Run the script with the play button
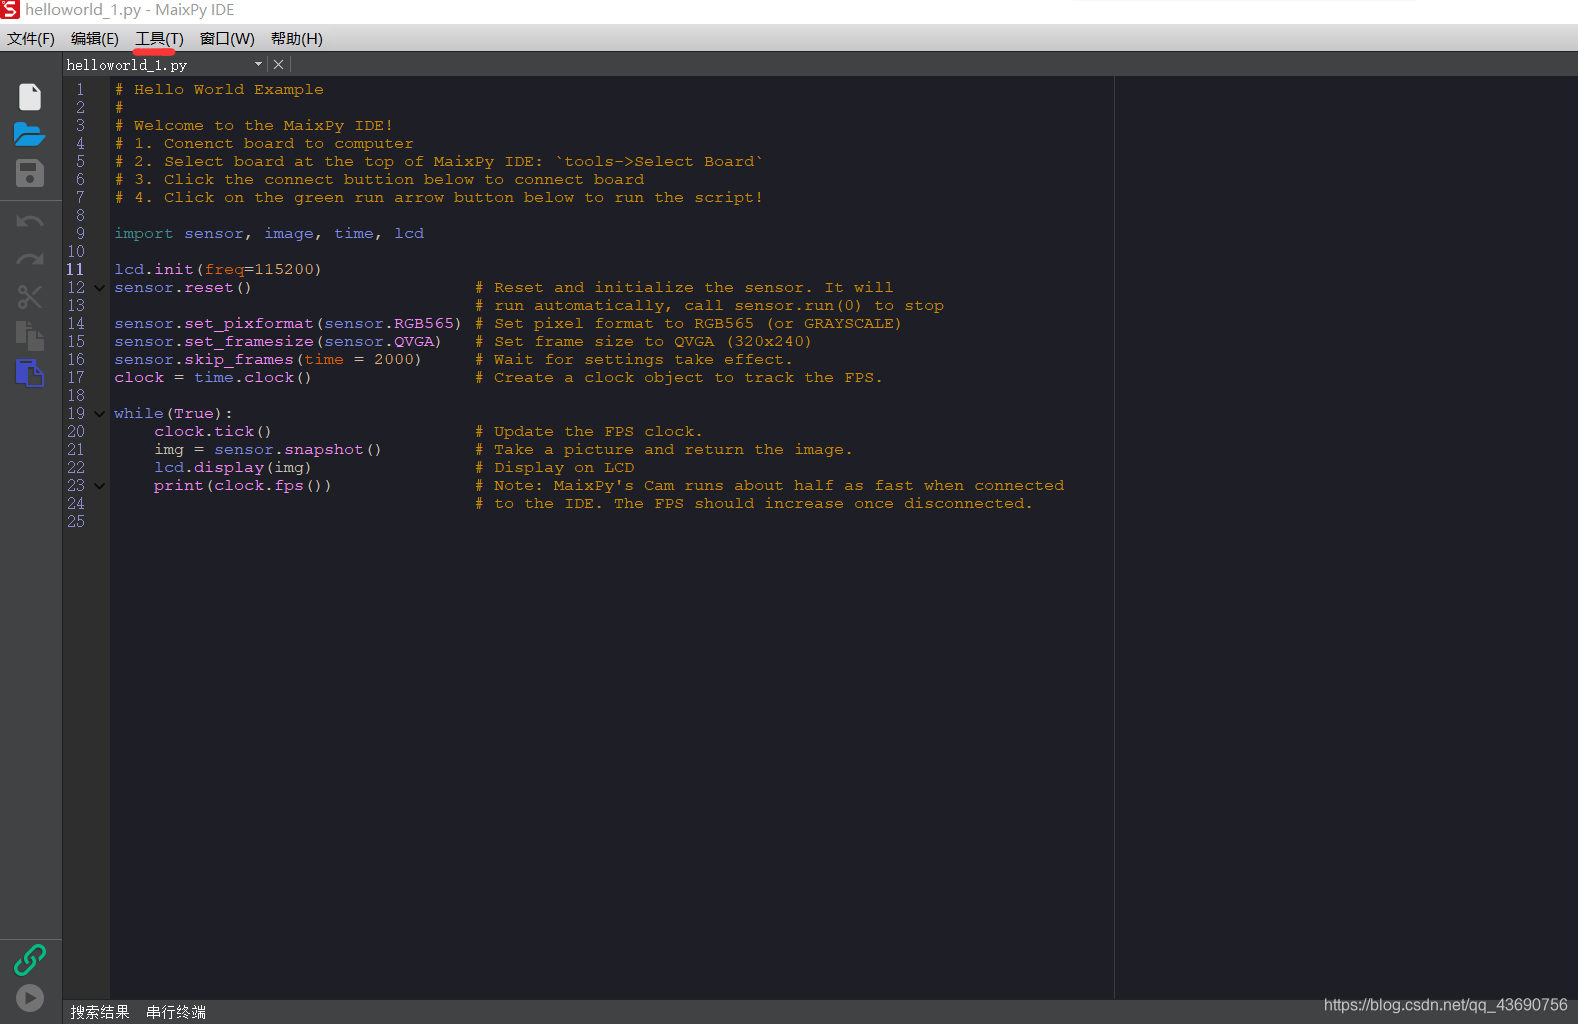Viewport: 1578px width, 1024px height. 30,998
